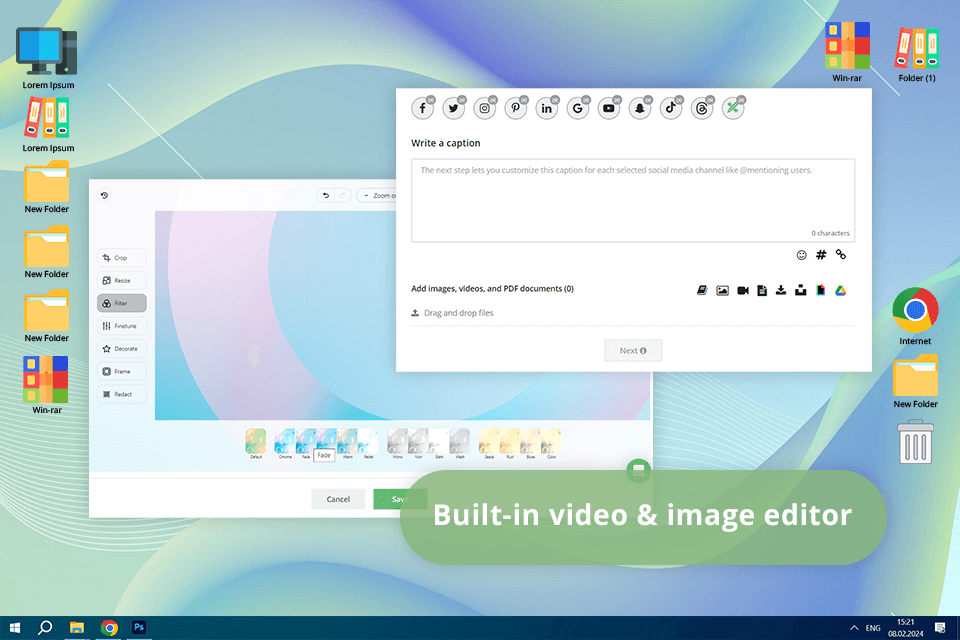Select the Internet Chrome desktop shortcut
Viewport: 960px width, 640px height.
click(915, 316)
